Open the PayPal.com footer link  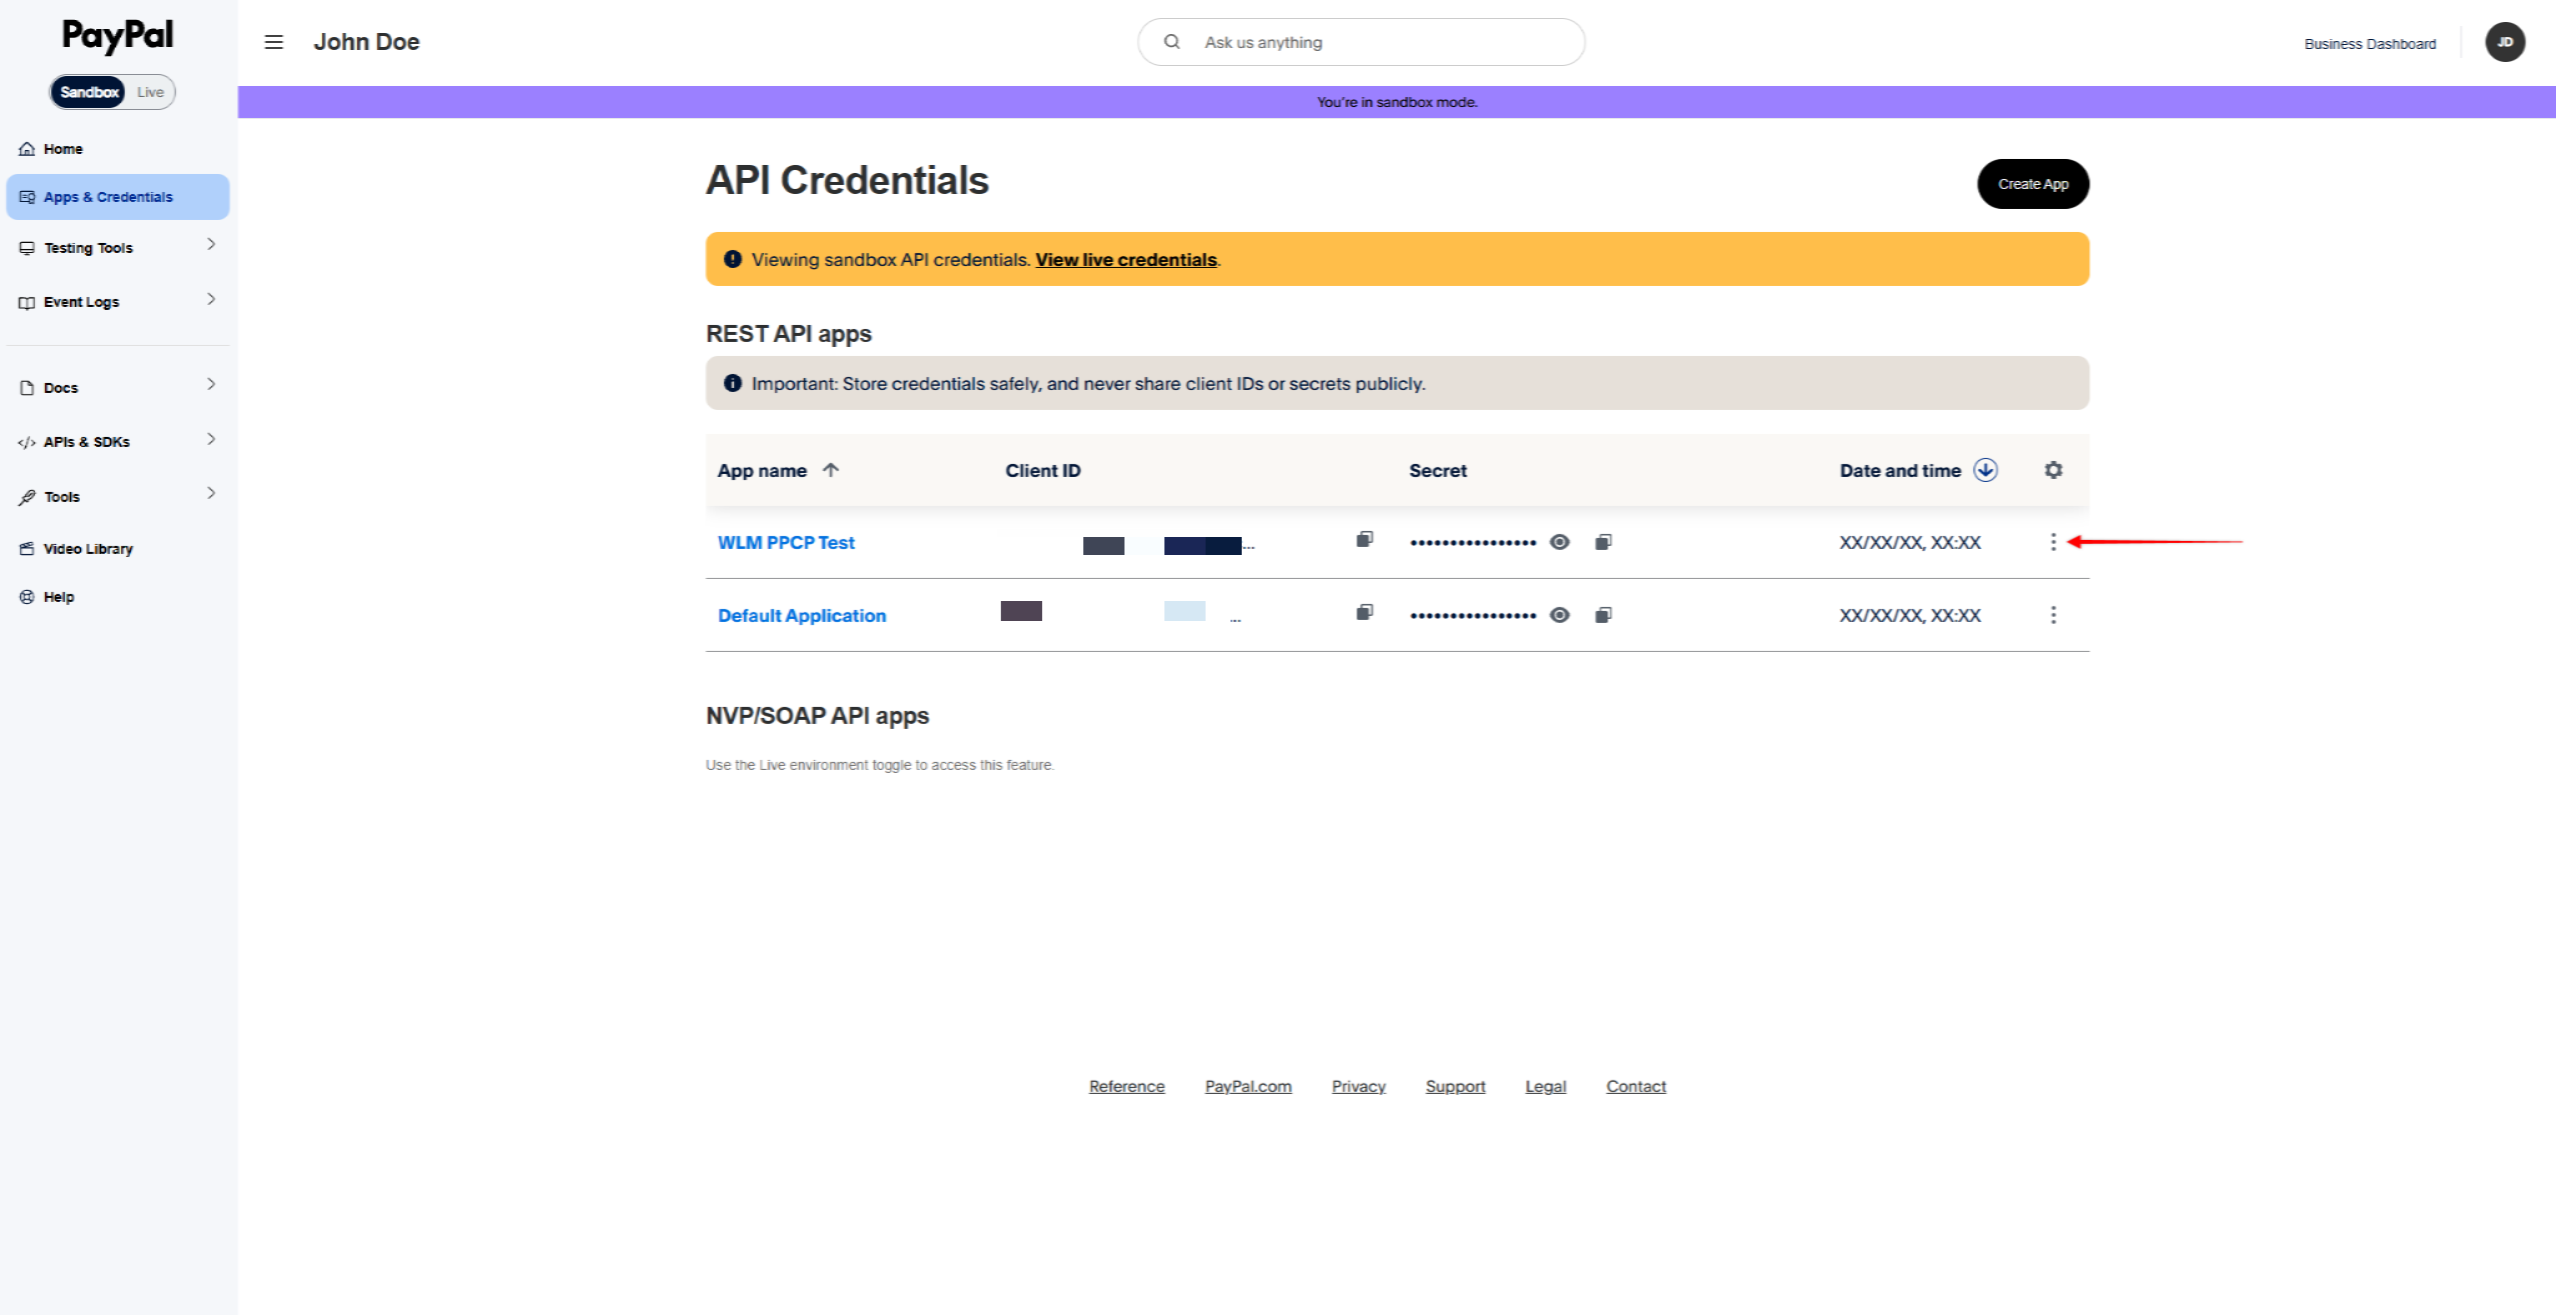(x=1248, y=1086)
